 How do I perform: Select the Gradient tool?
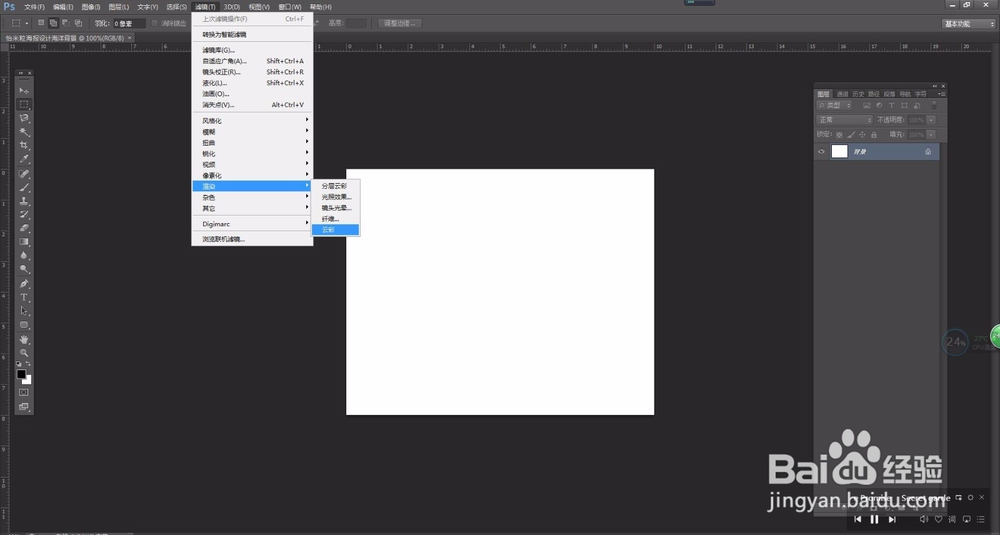click(24, 242)
